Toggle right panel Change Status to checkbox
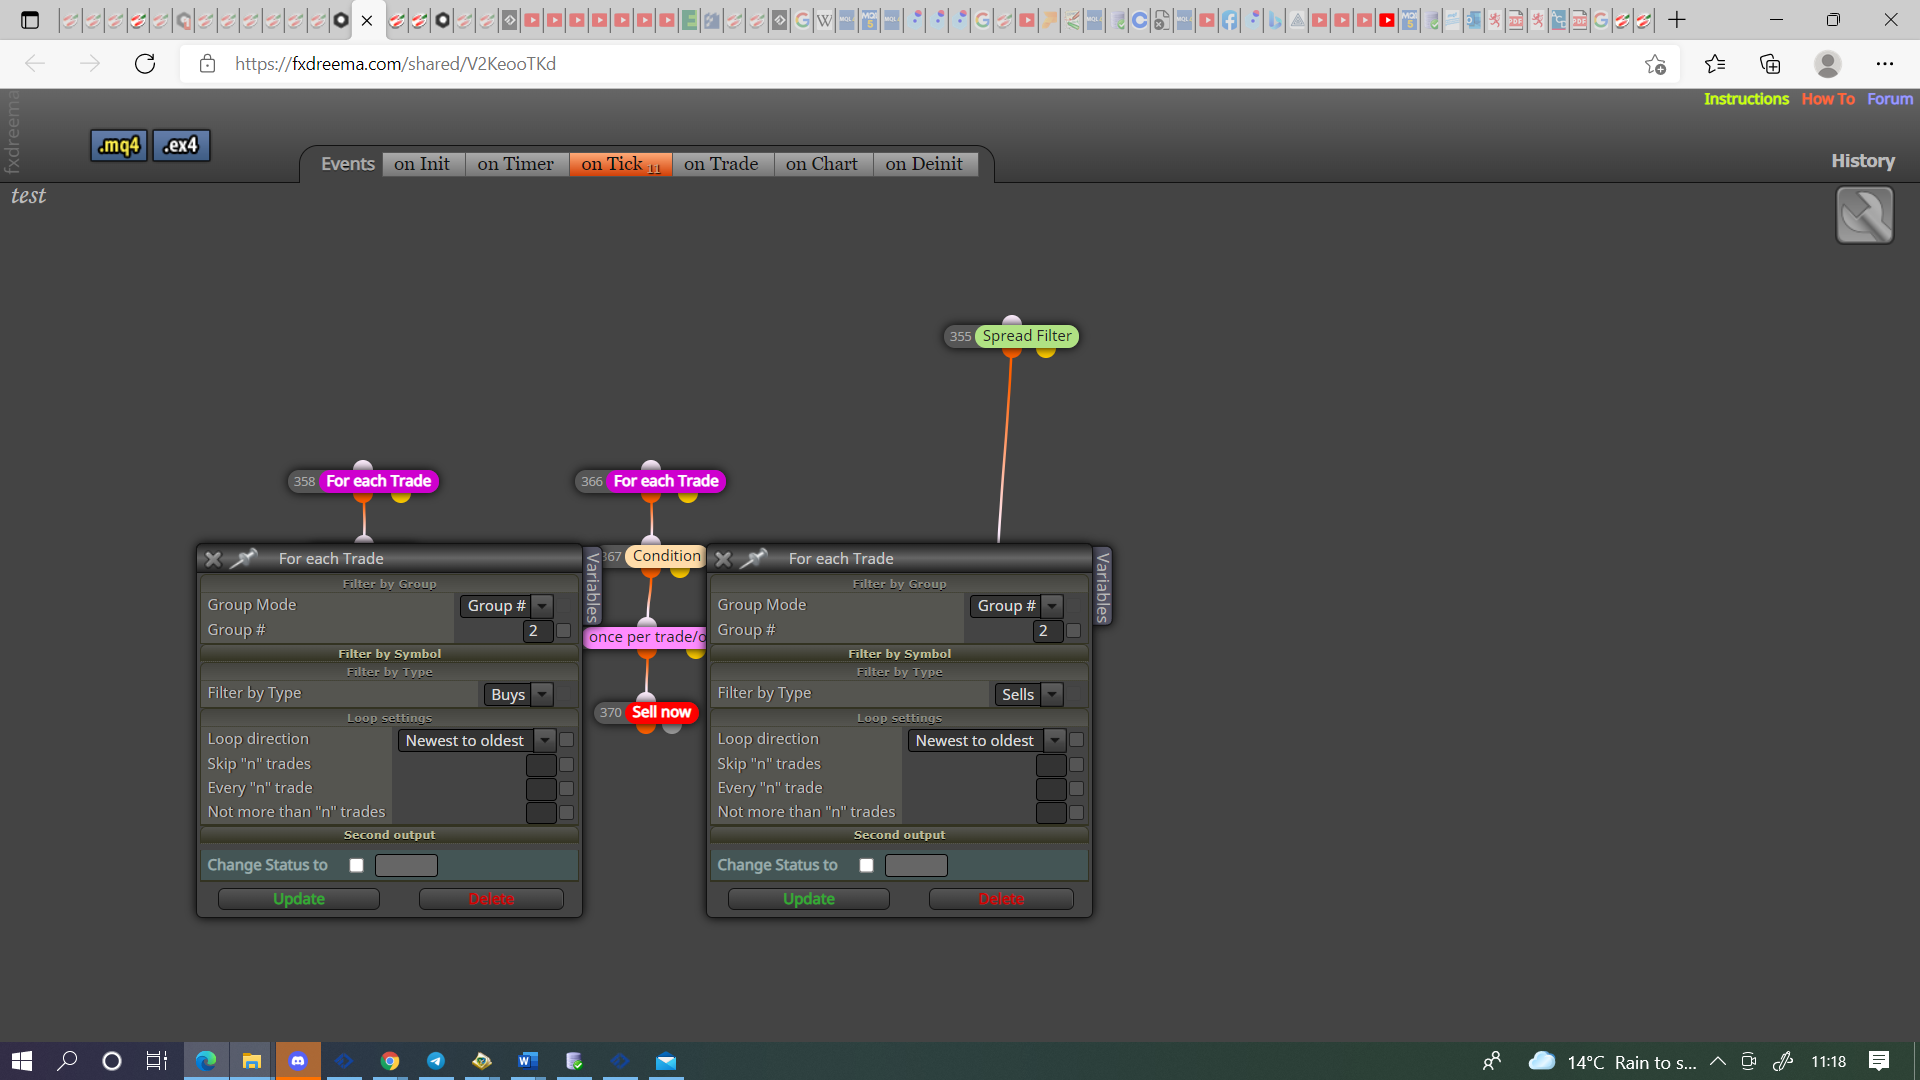1920x1080 pixels. pos(866,865)
